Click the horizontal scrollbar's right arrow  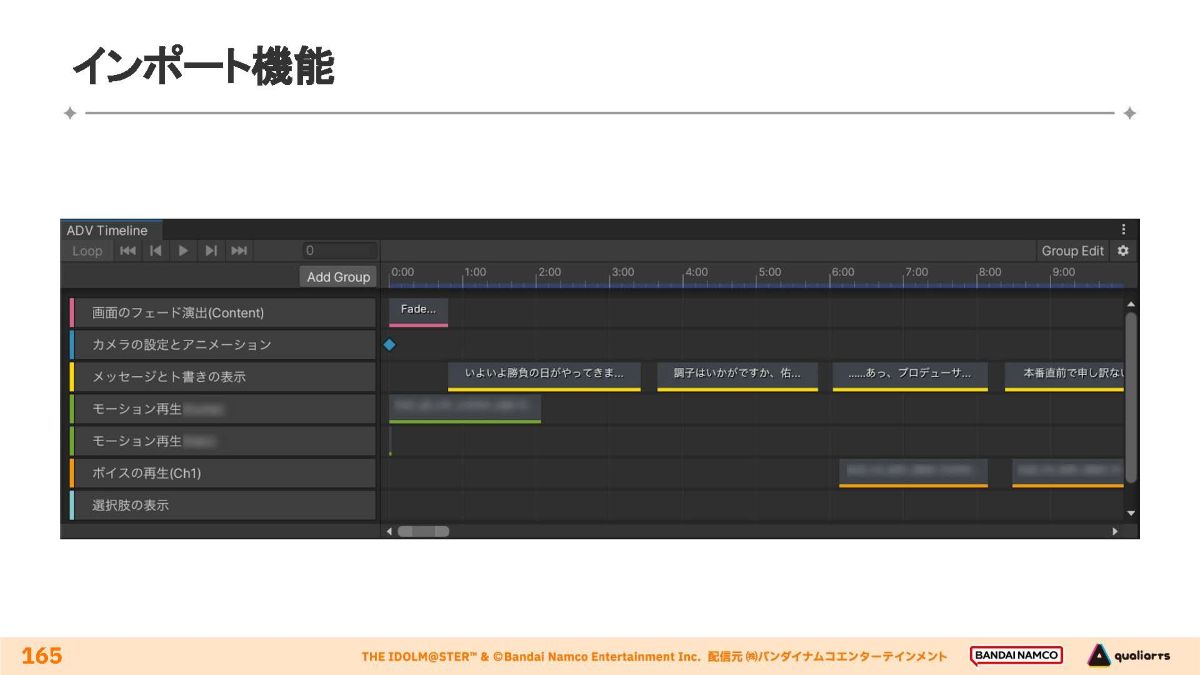[1115, 531]
